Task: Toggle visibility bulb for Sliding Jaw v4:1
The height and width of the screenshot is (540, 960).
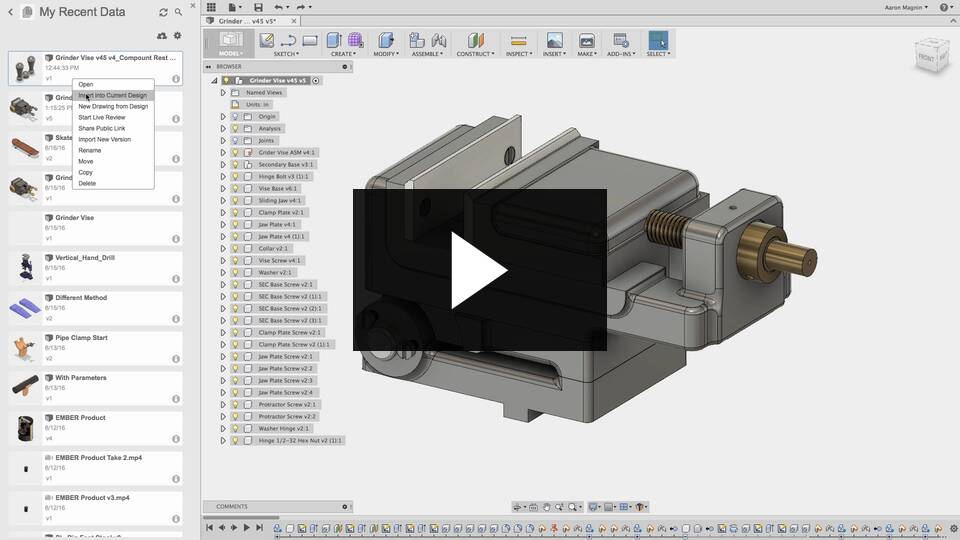Action: click(x=235, y=200)
